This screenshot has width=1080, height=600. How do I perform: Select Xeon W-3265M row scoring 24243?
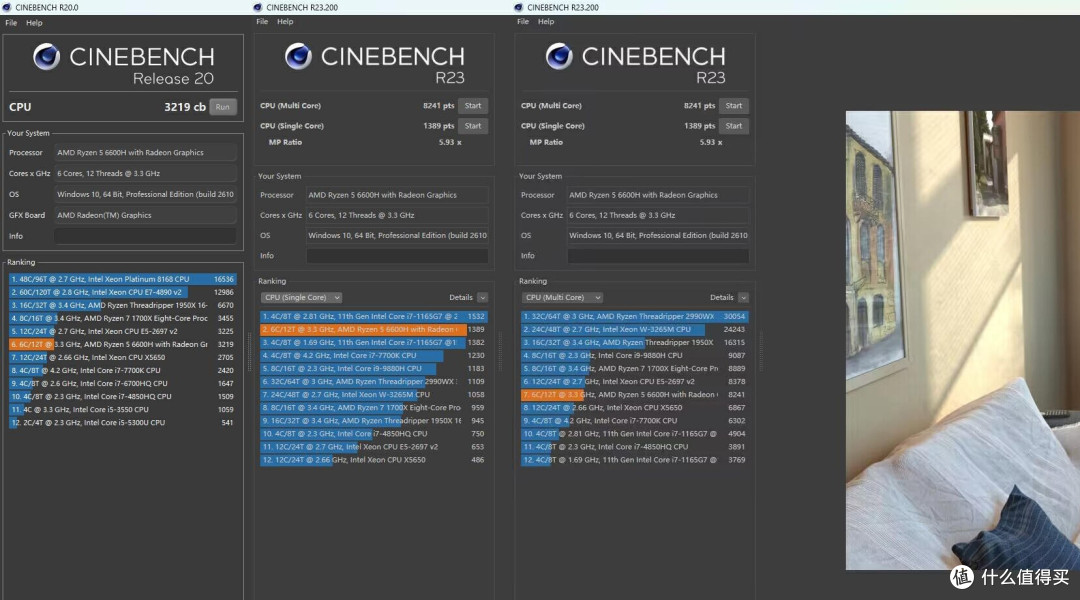click(635, 329)
